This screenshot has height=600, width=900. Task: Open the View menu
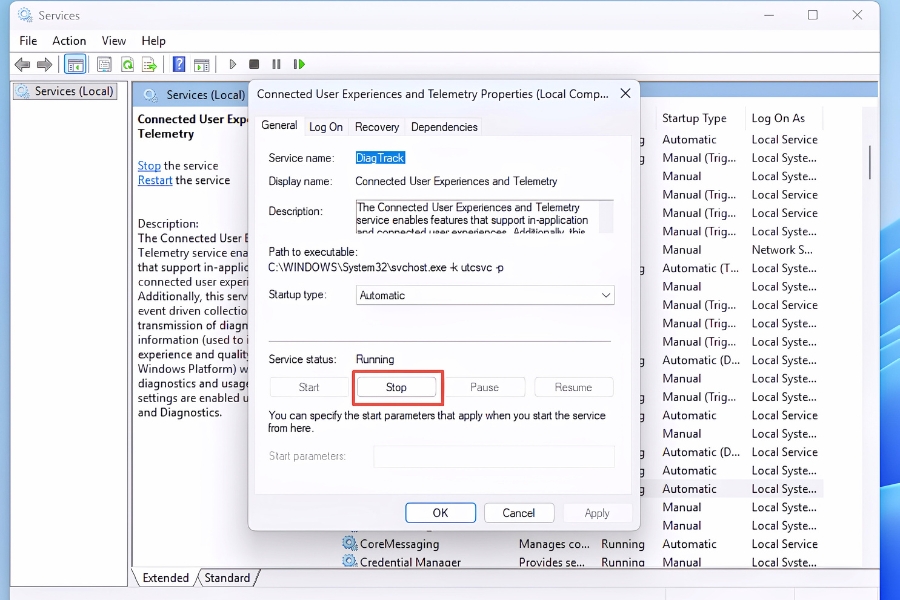click(114, 41)
